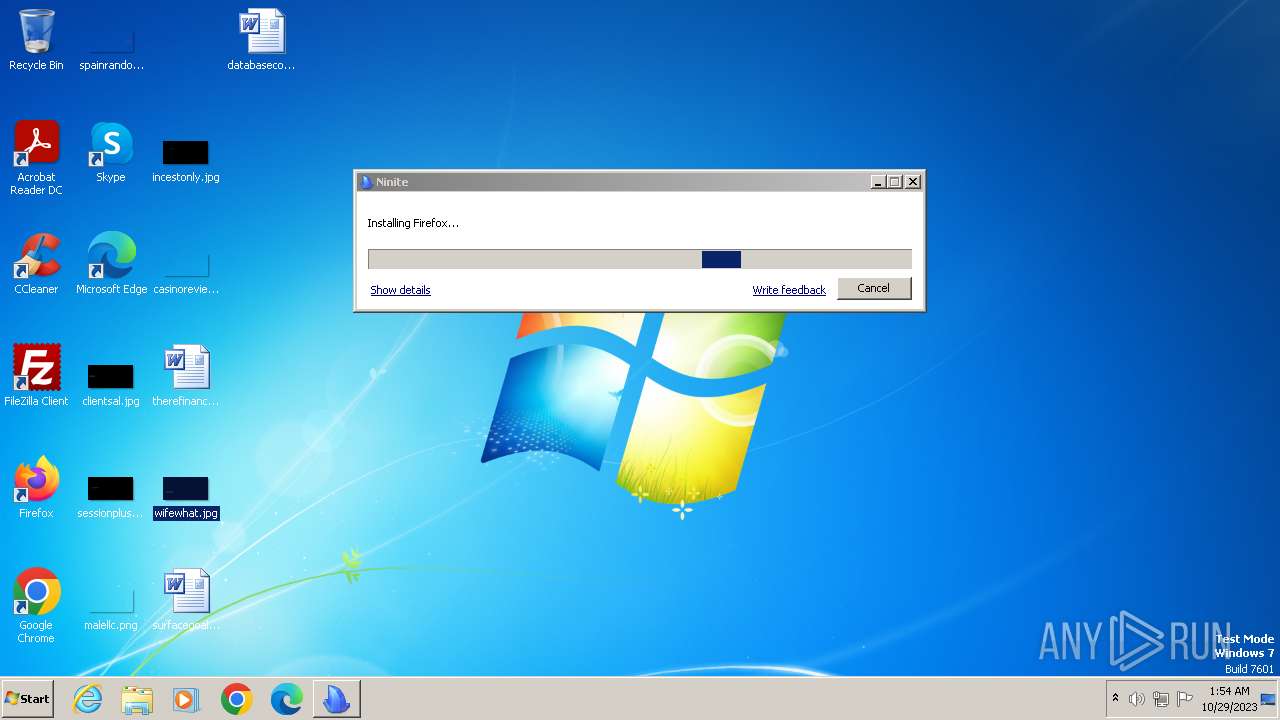
Task: Open Internet Explorer from taskbar
Action: [88, 699]
